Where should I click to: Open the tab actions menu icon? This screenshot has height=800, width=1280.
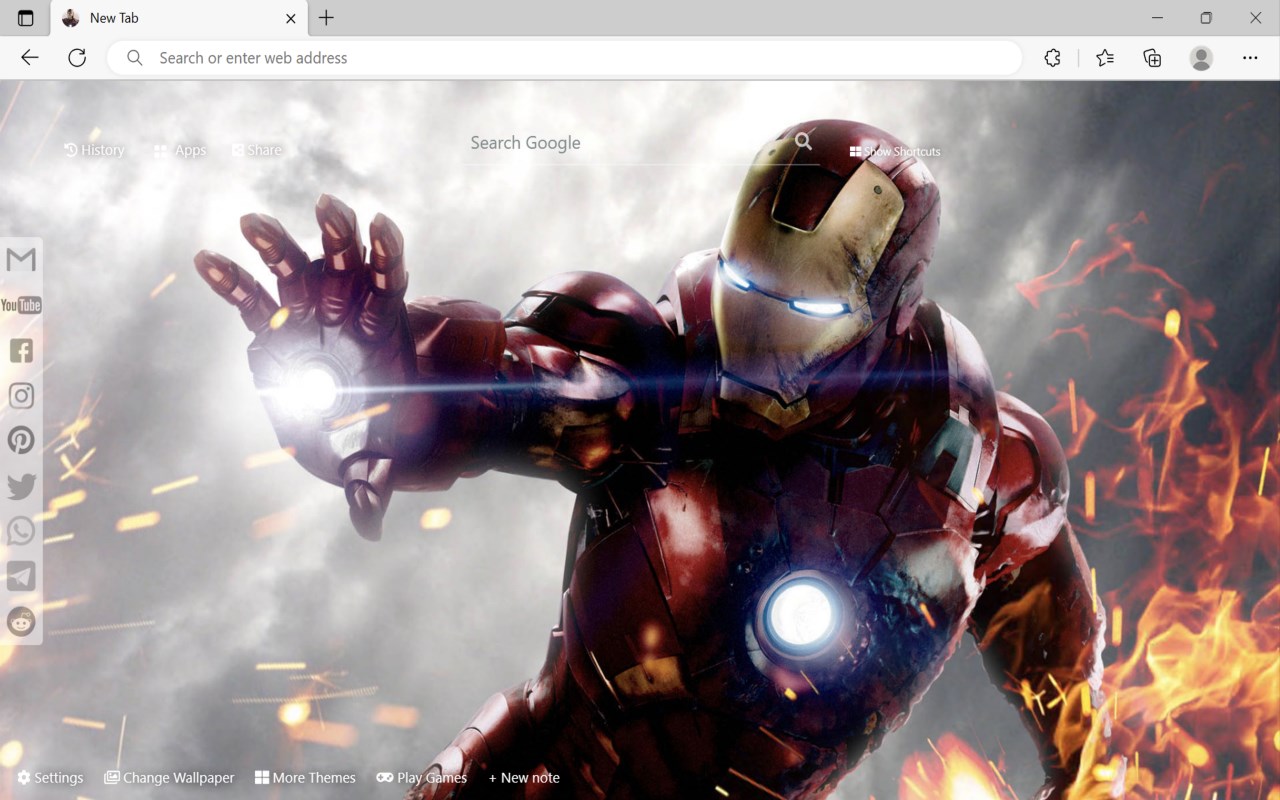(25, 18)
